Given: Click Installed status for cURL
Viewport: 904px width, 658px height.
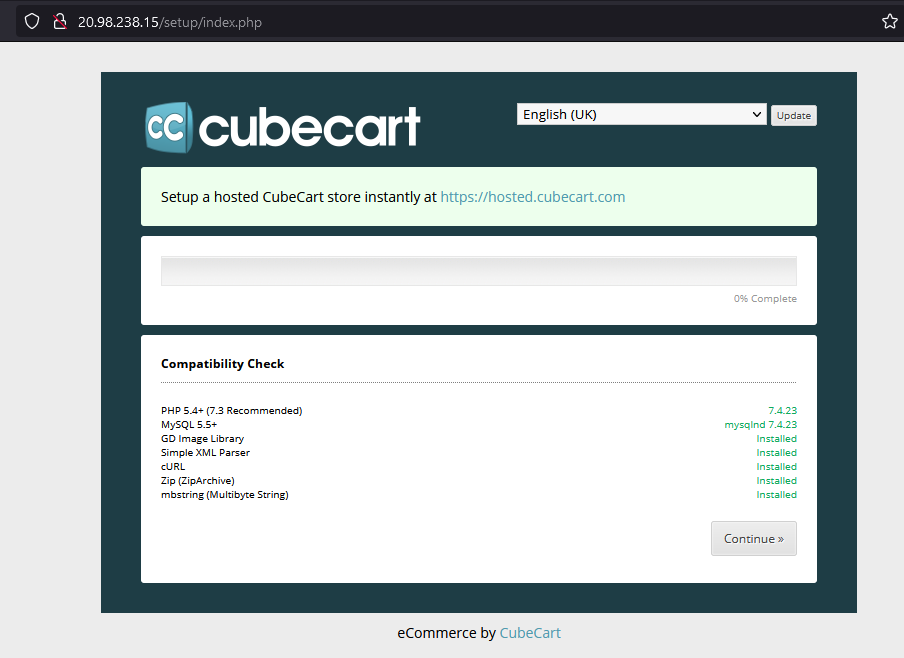Looking at the screenshot, I should [776, 467].
